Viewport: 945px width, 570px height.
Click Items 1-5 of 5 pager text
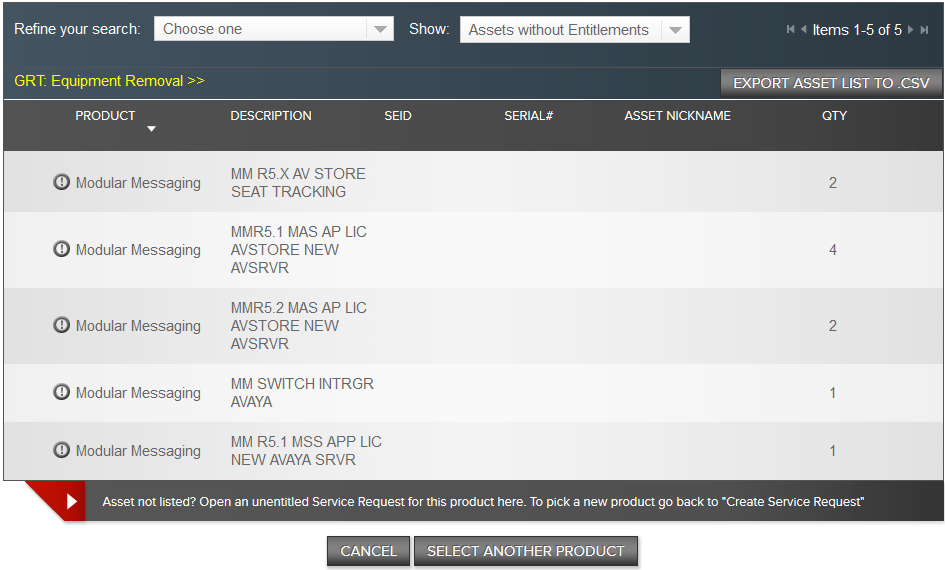point(857,30)
